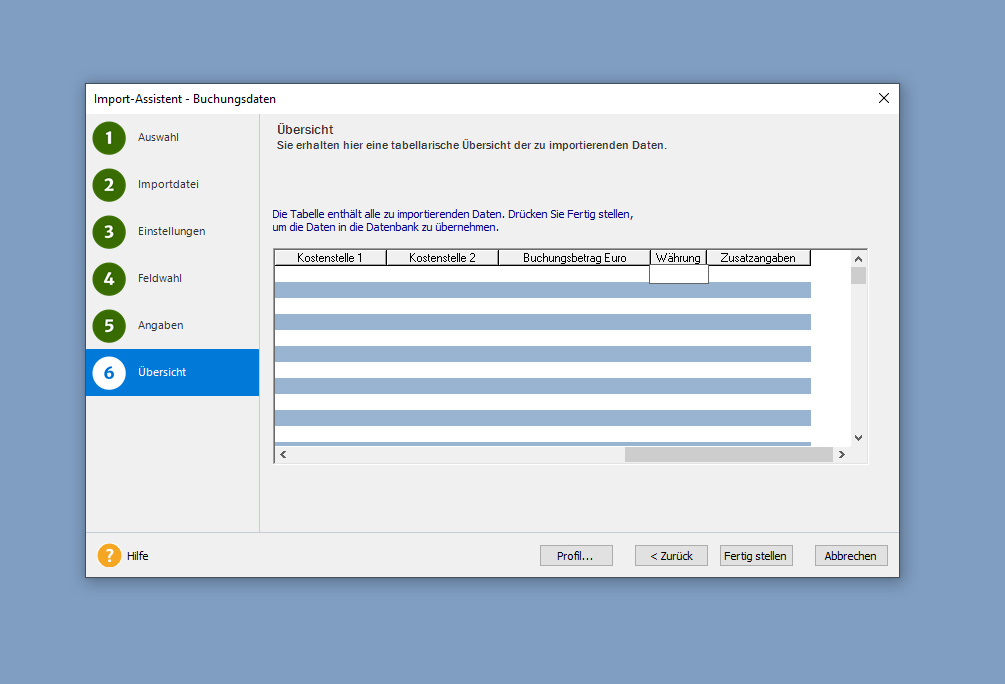Go back with the < Zurück button
1005x684 pixels.
[671, 556]
